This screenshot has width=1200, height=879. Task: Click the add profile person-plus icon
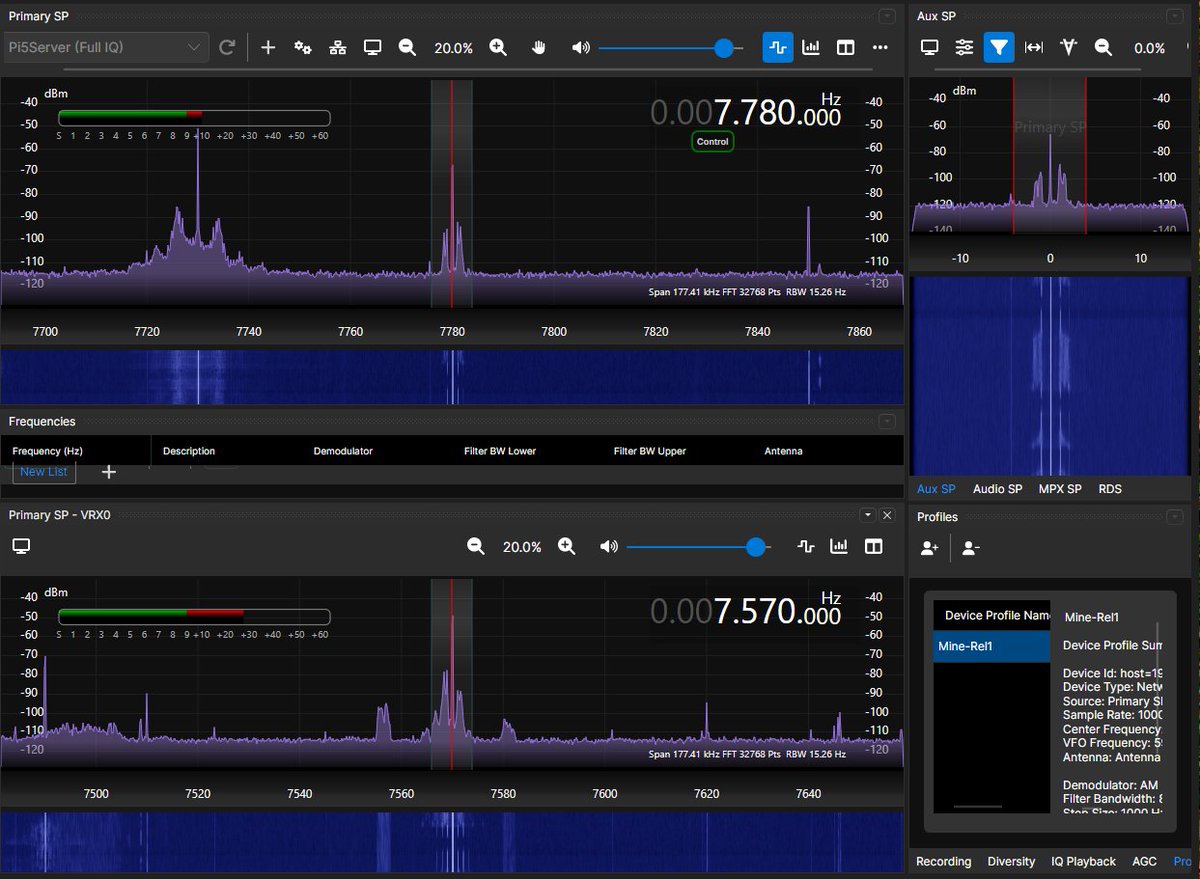tap(930, 547)
